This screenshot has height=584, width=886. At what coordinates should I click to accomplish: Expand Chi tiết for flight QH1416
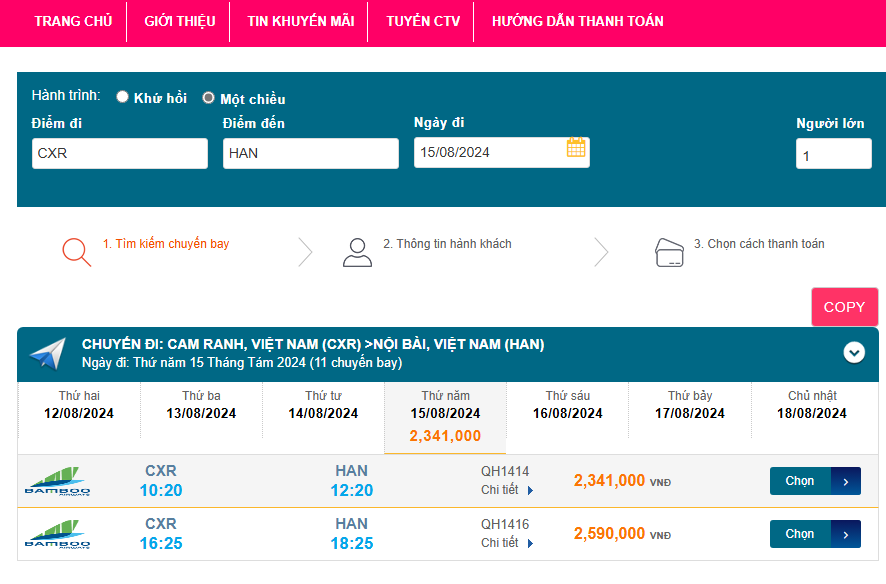tap(507, 543)
